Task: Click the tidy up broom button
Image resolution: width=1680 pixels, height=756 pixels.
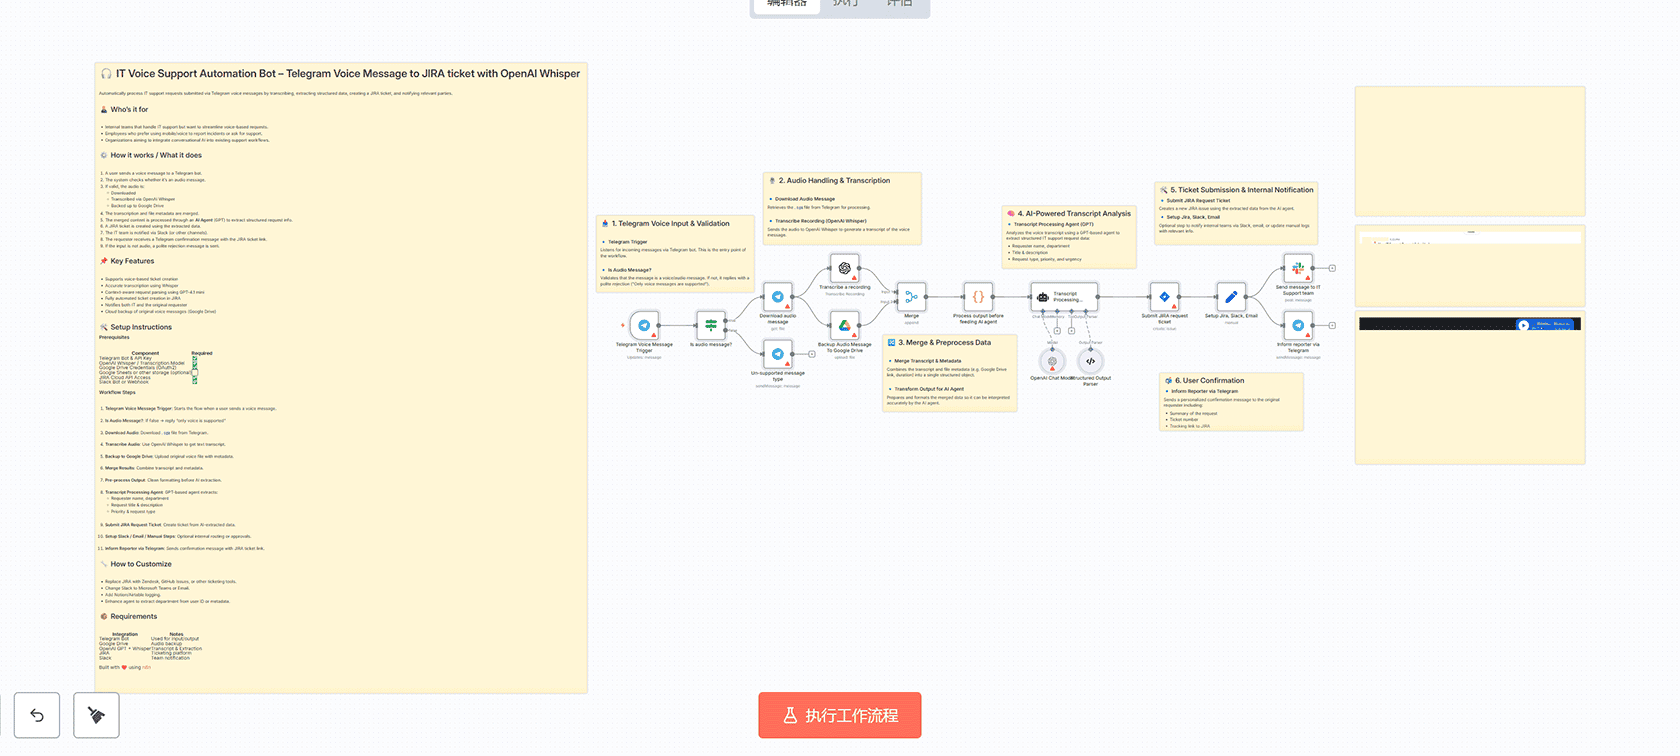Action: click(x=96, y=716)
